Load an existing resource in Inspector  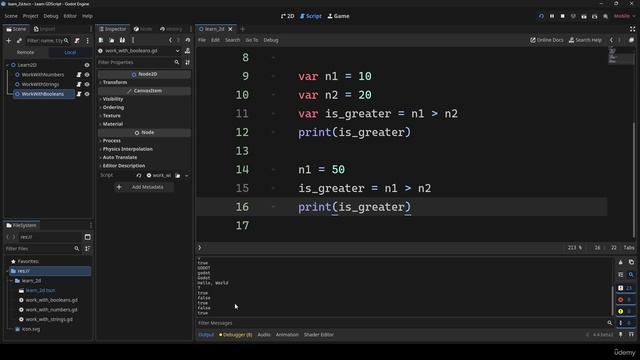(111, 40)
